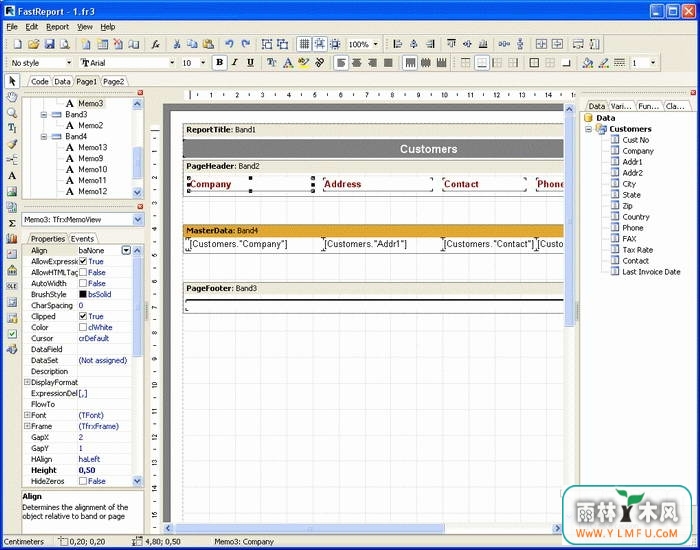Viewport: 700px width, 550px height.
Task: Center text horizontally in toolbar
Action: [x=357, y=62]
